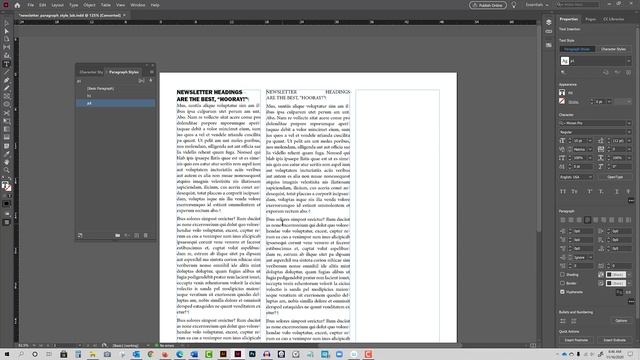The width and height of the screenshot is (640, 360).
Task: Open the leading value dropdown
Action: coord(629,141)
